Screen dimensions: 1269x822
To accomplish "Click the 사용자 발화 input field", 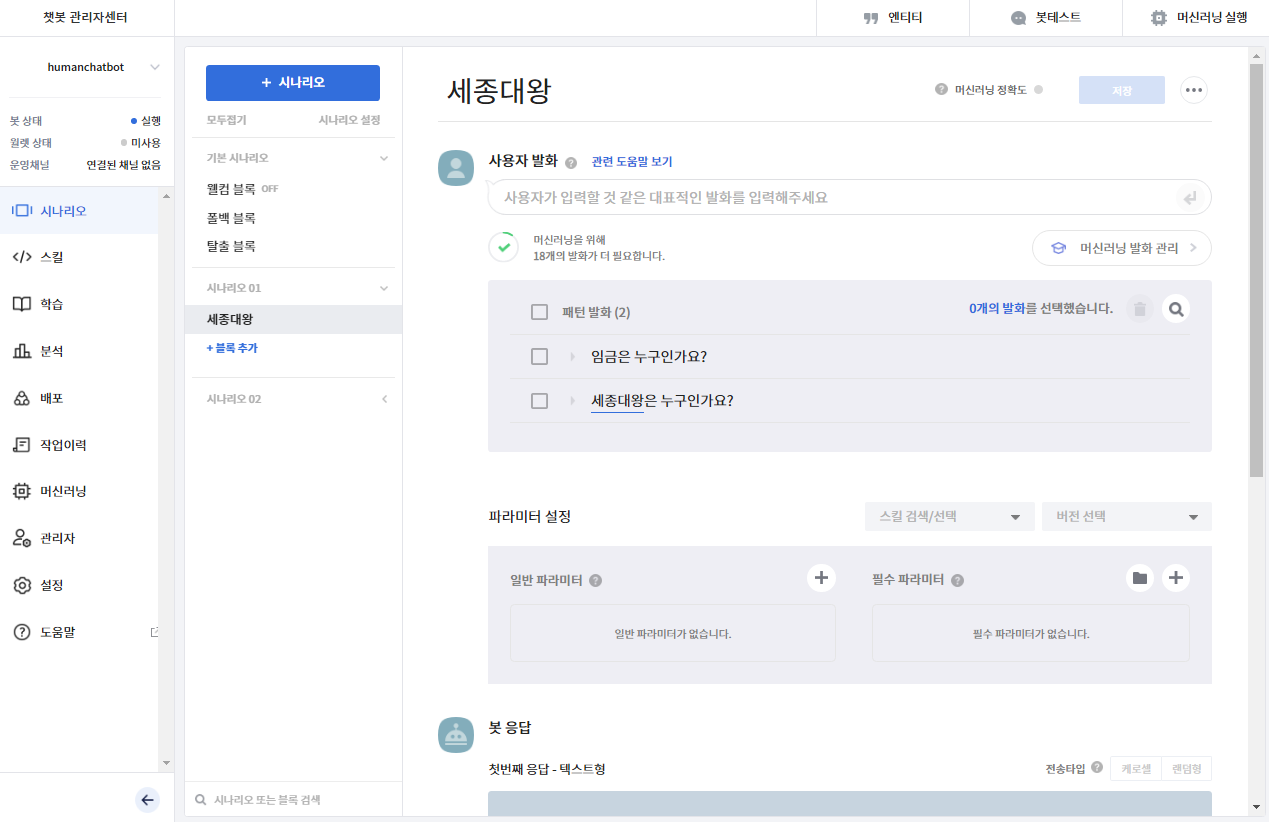I will [849, 198].
